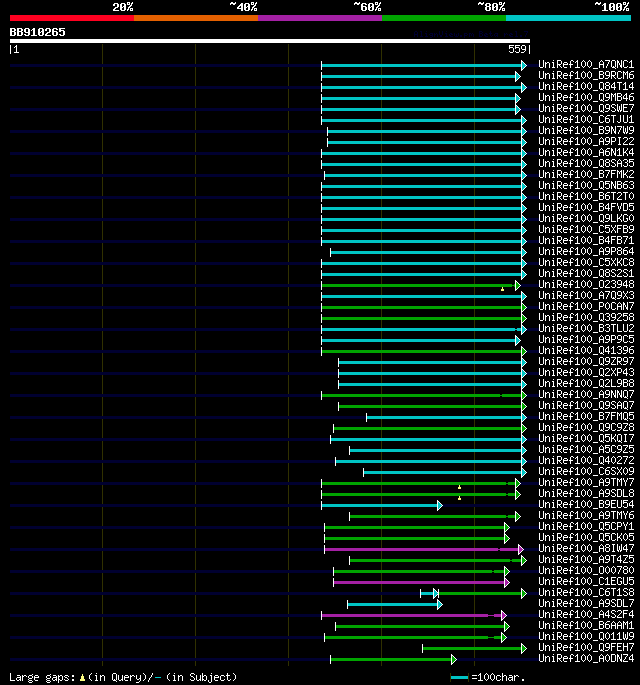The height and width of the screenshot is (685, 640).
Task: Choose the UniRef100_Q2L9B8 label
Action: [x=586, y=383]
